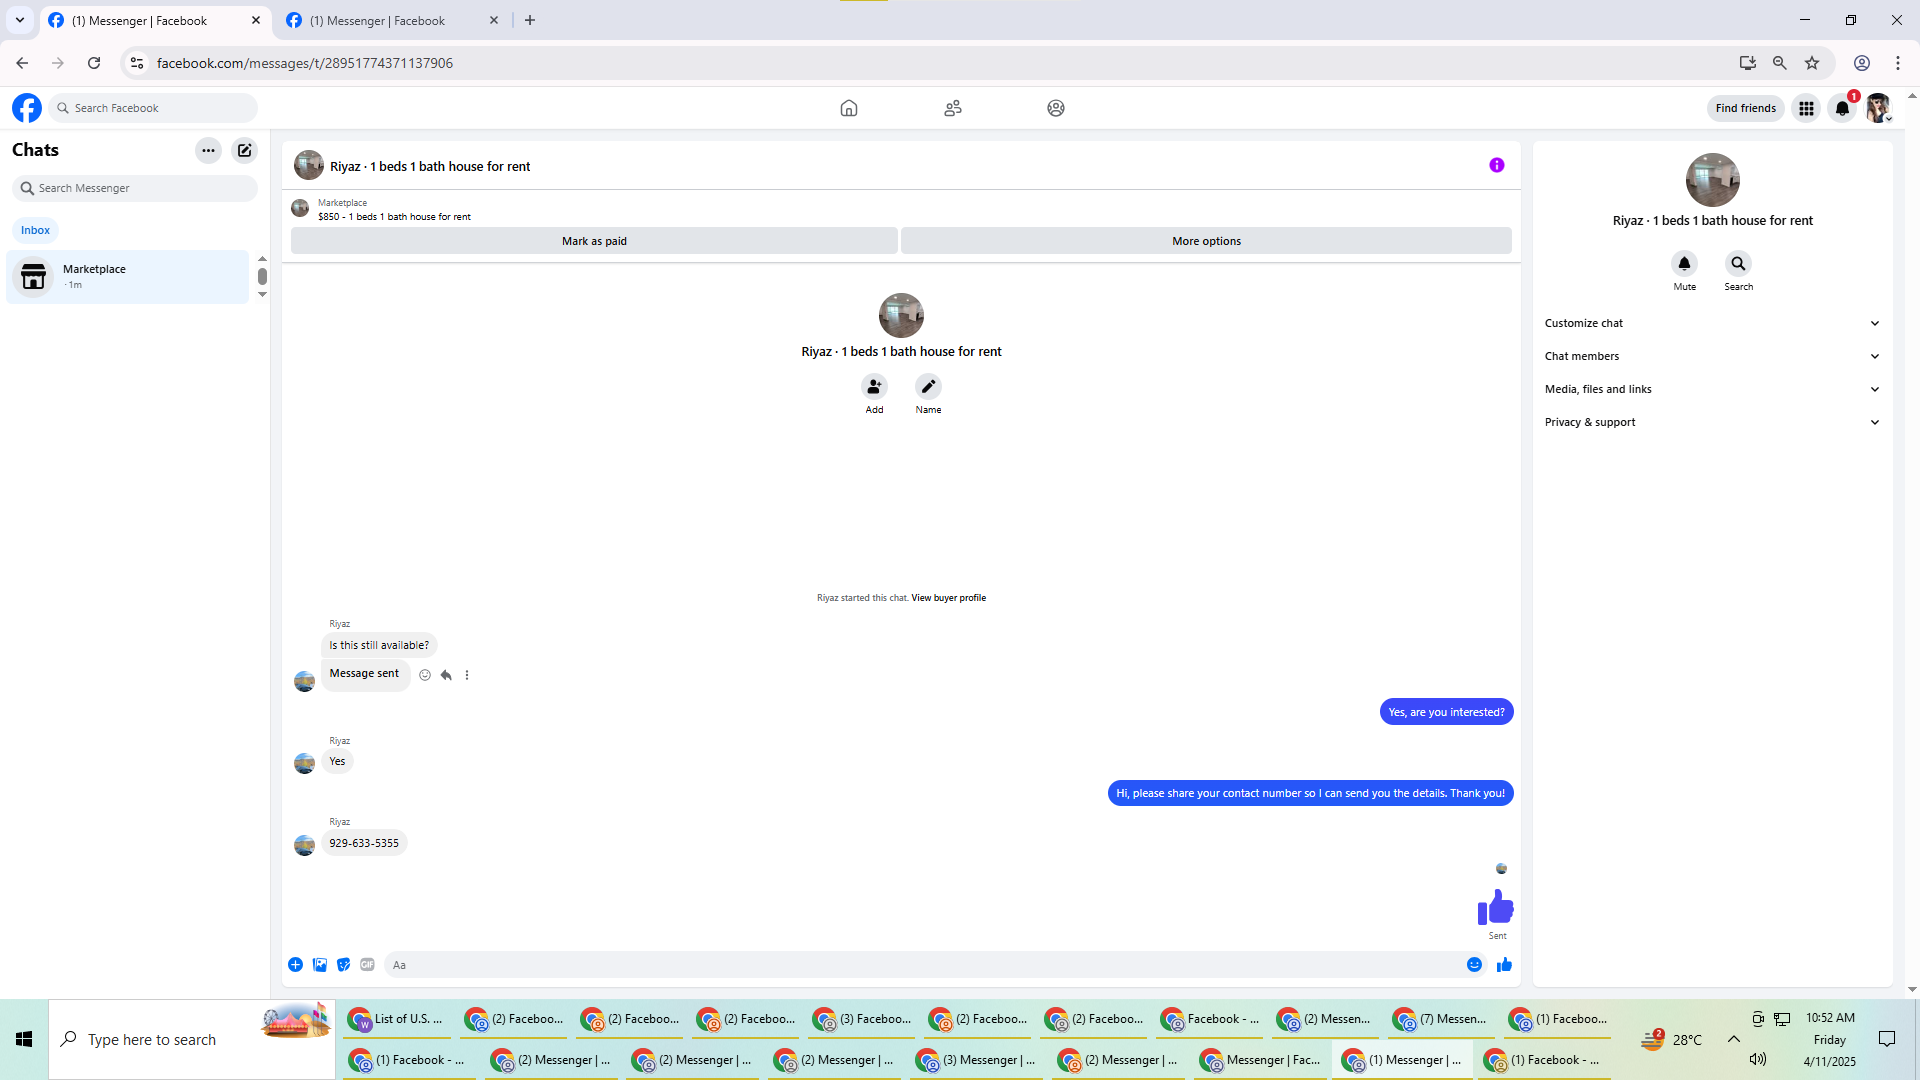Select the first Messenger browser tab
This screenshot has width=1920, height=1080.
pyautogui.click(x=155, y=21)
